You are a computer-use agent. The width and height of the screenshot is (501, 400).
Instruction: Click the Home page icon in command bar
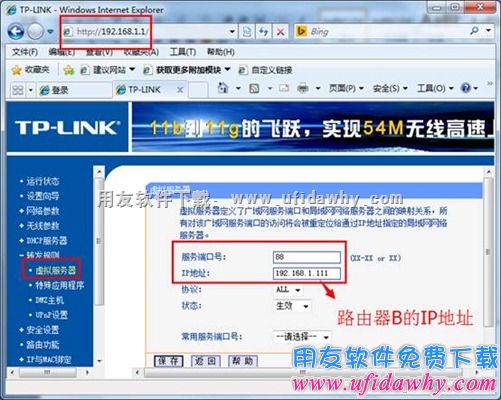223,88
